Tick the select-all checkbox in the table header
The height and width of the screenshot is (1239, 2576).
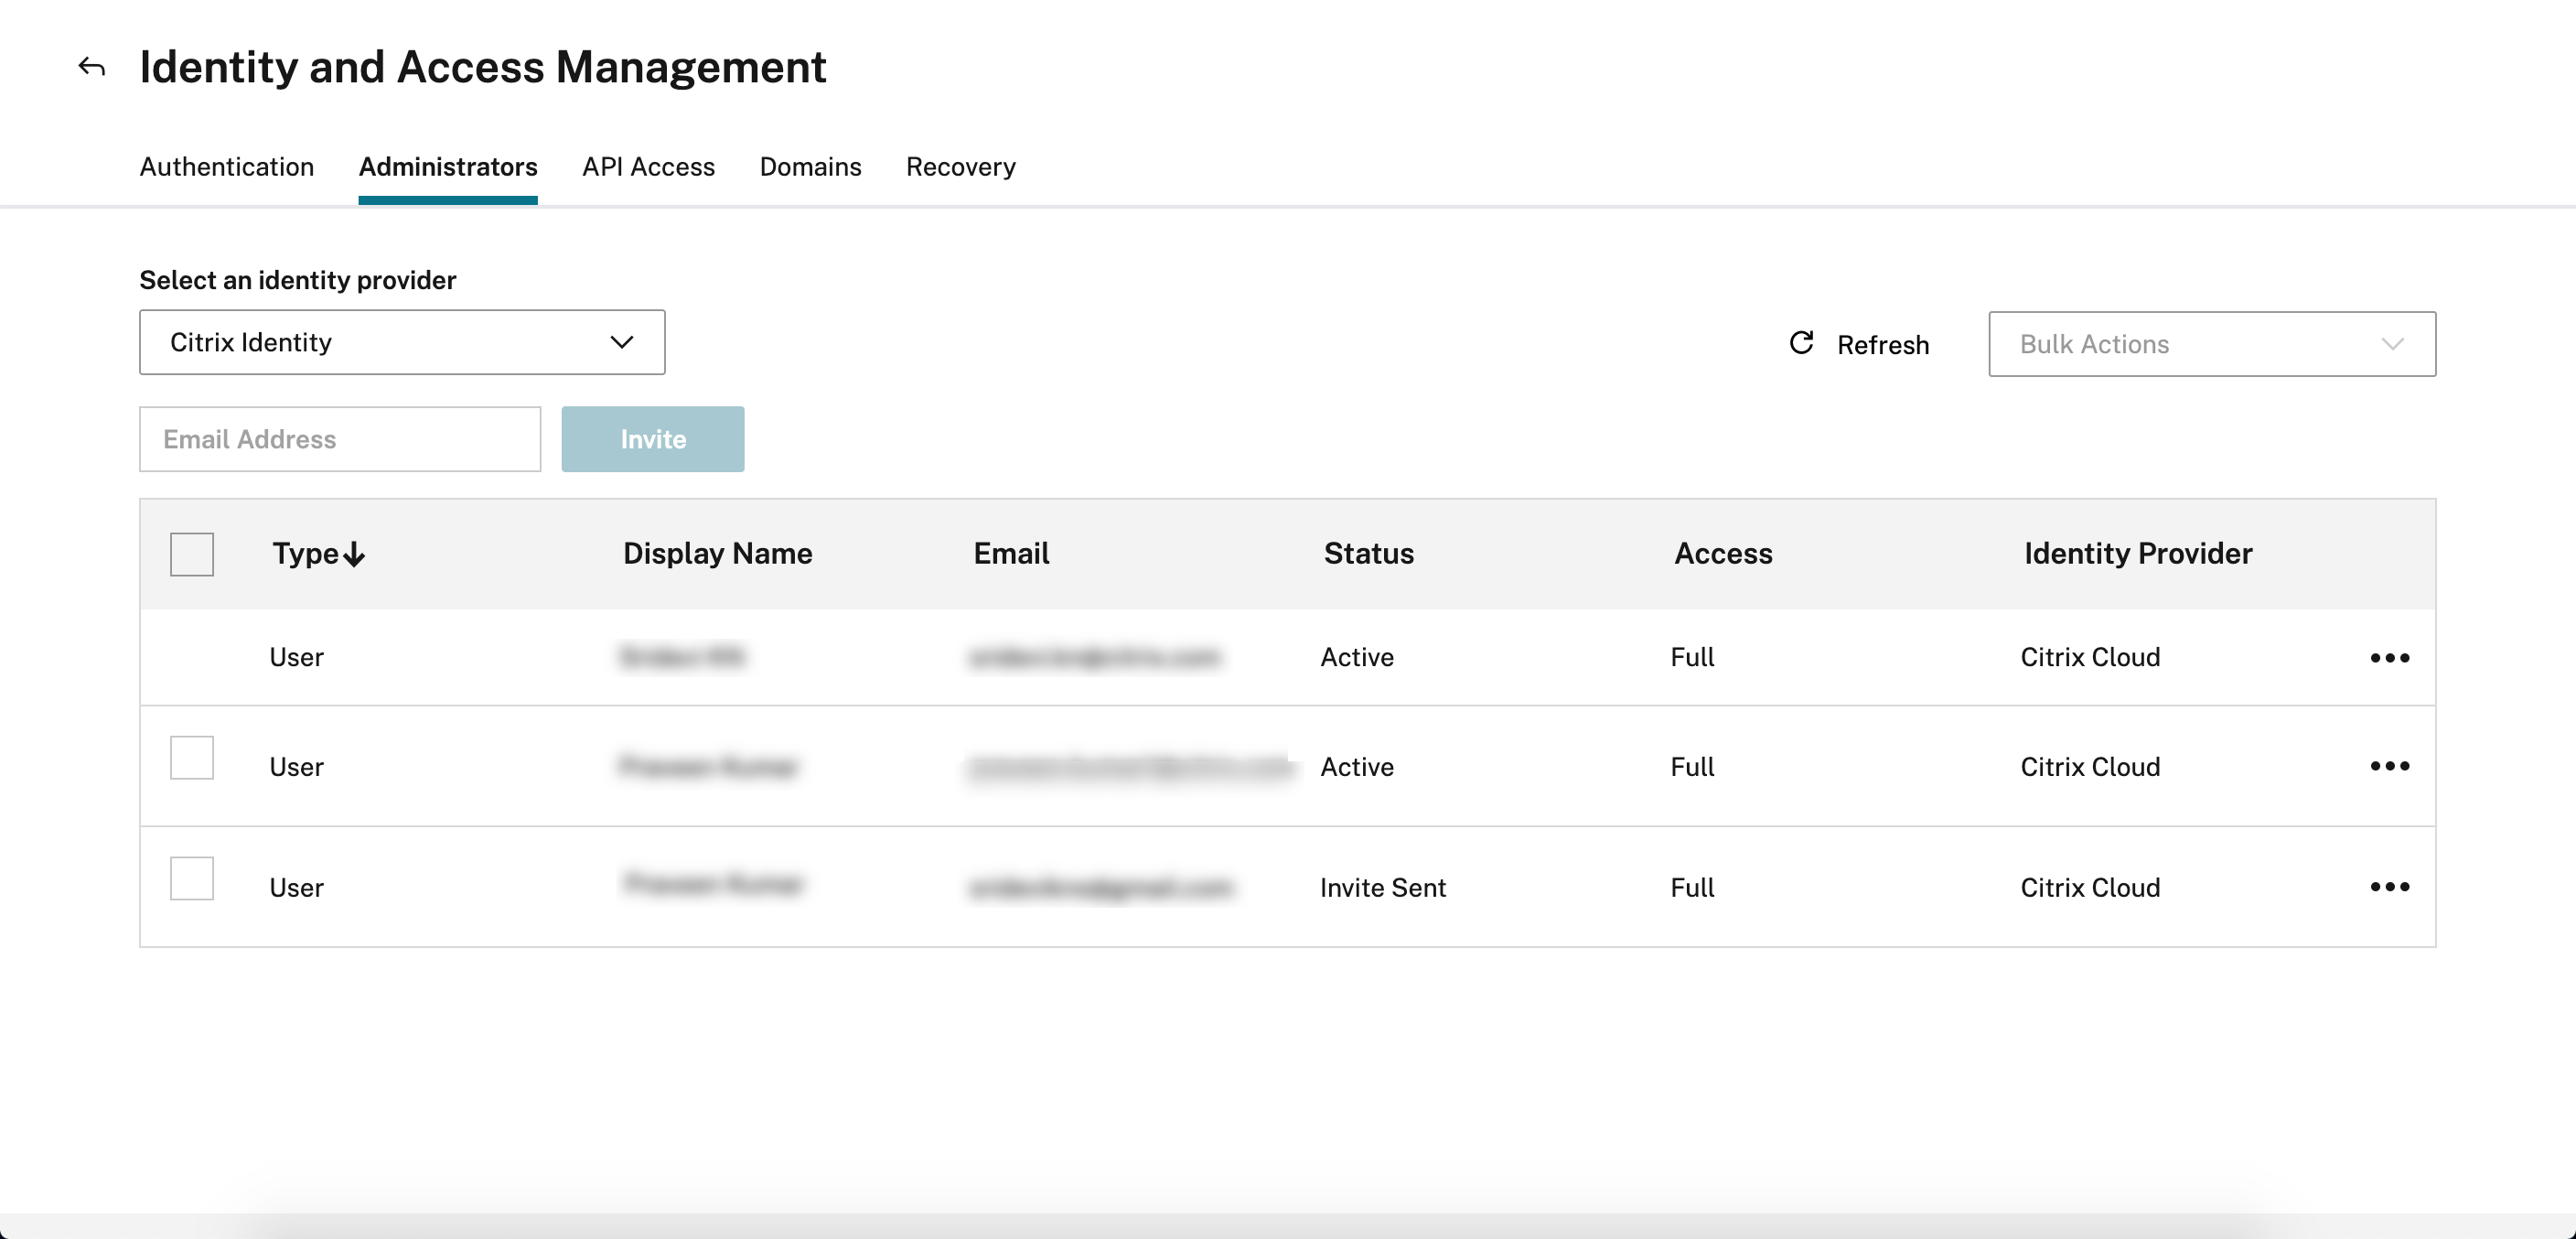click(192, 554)
